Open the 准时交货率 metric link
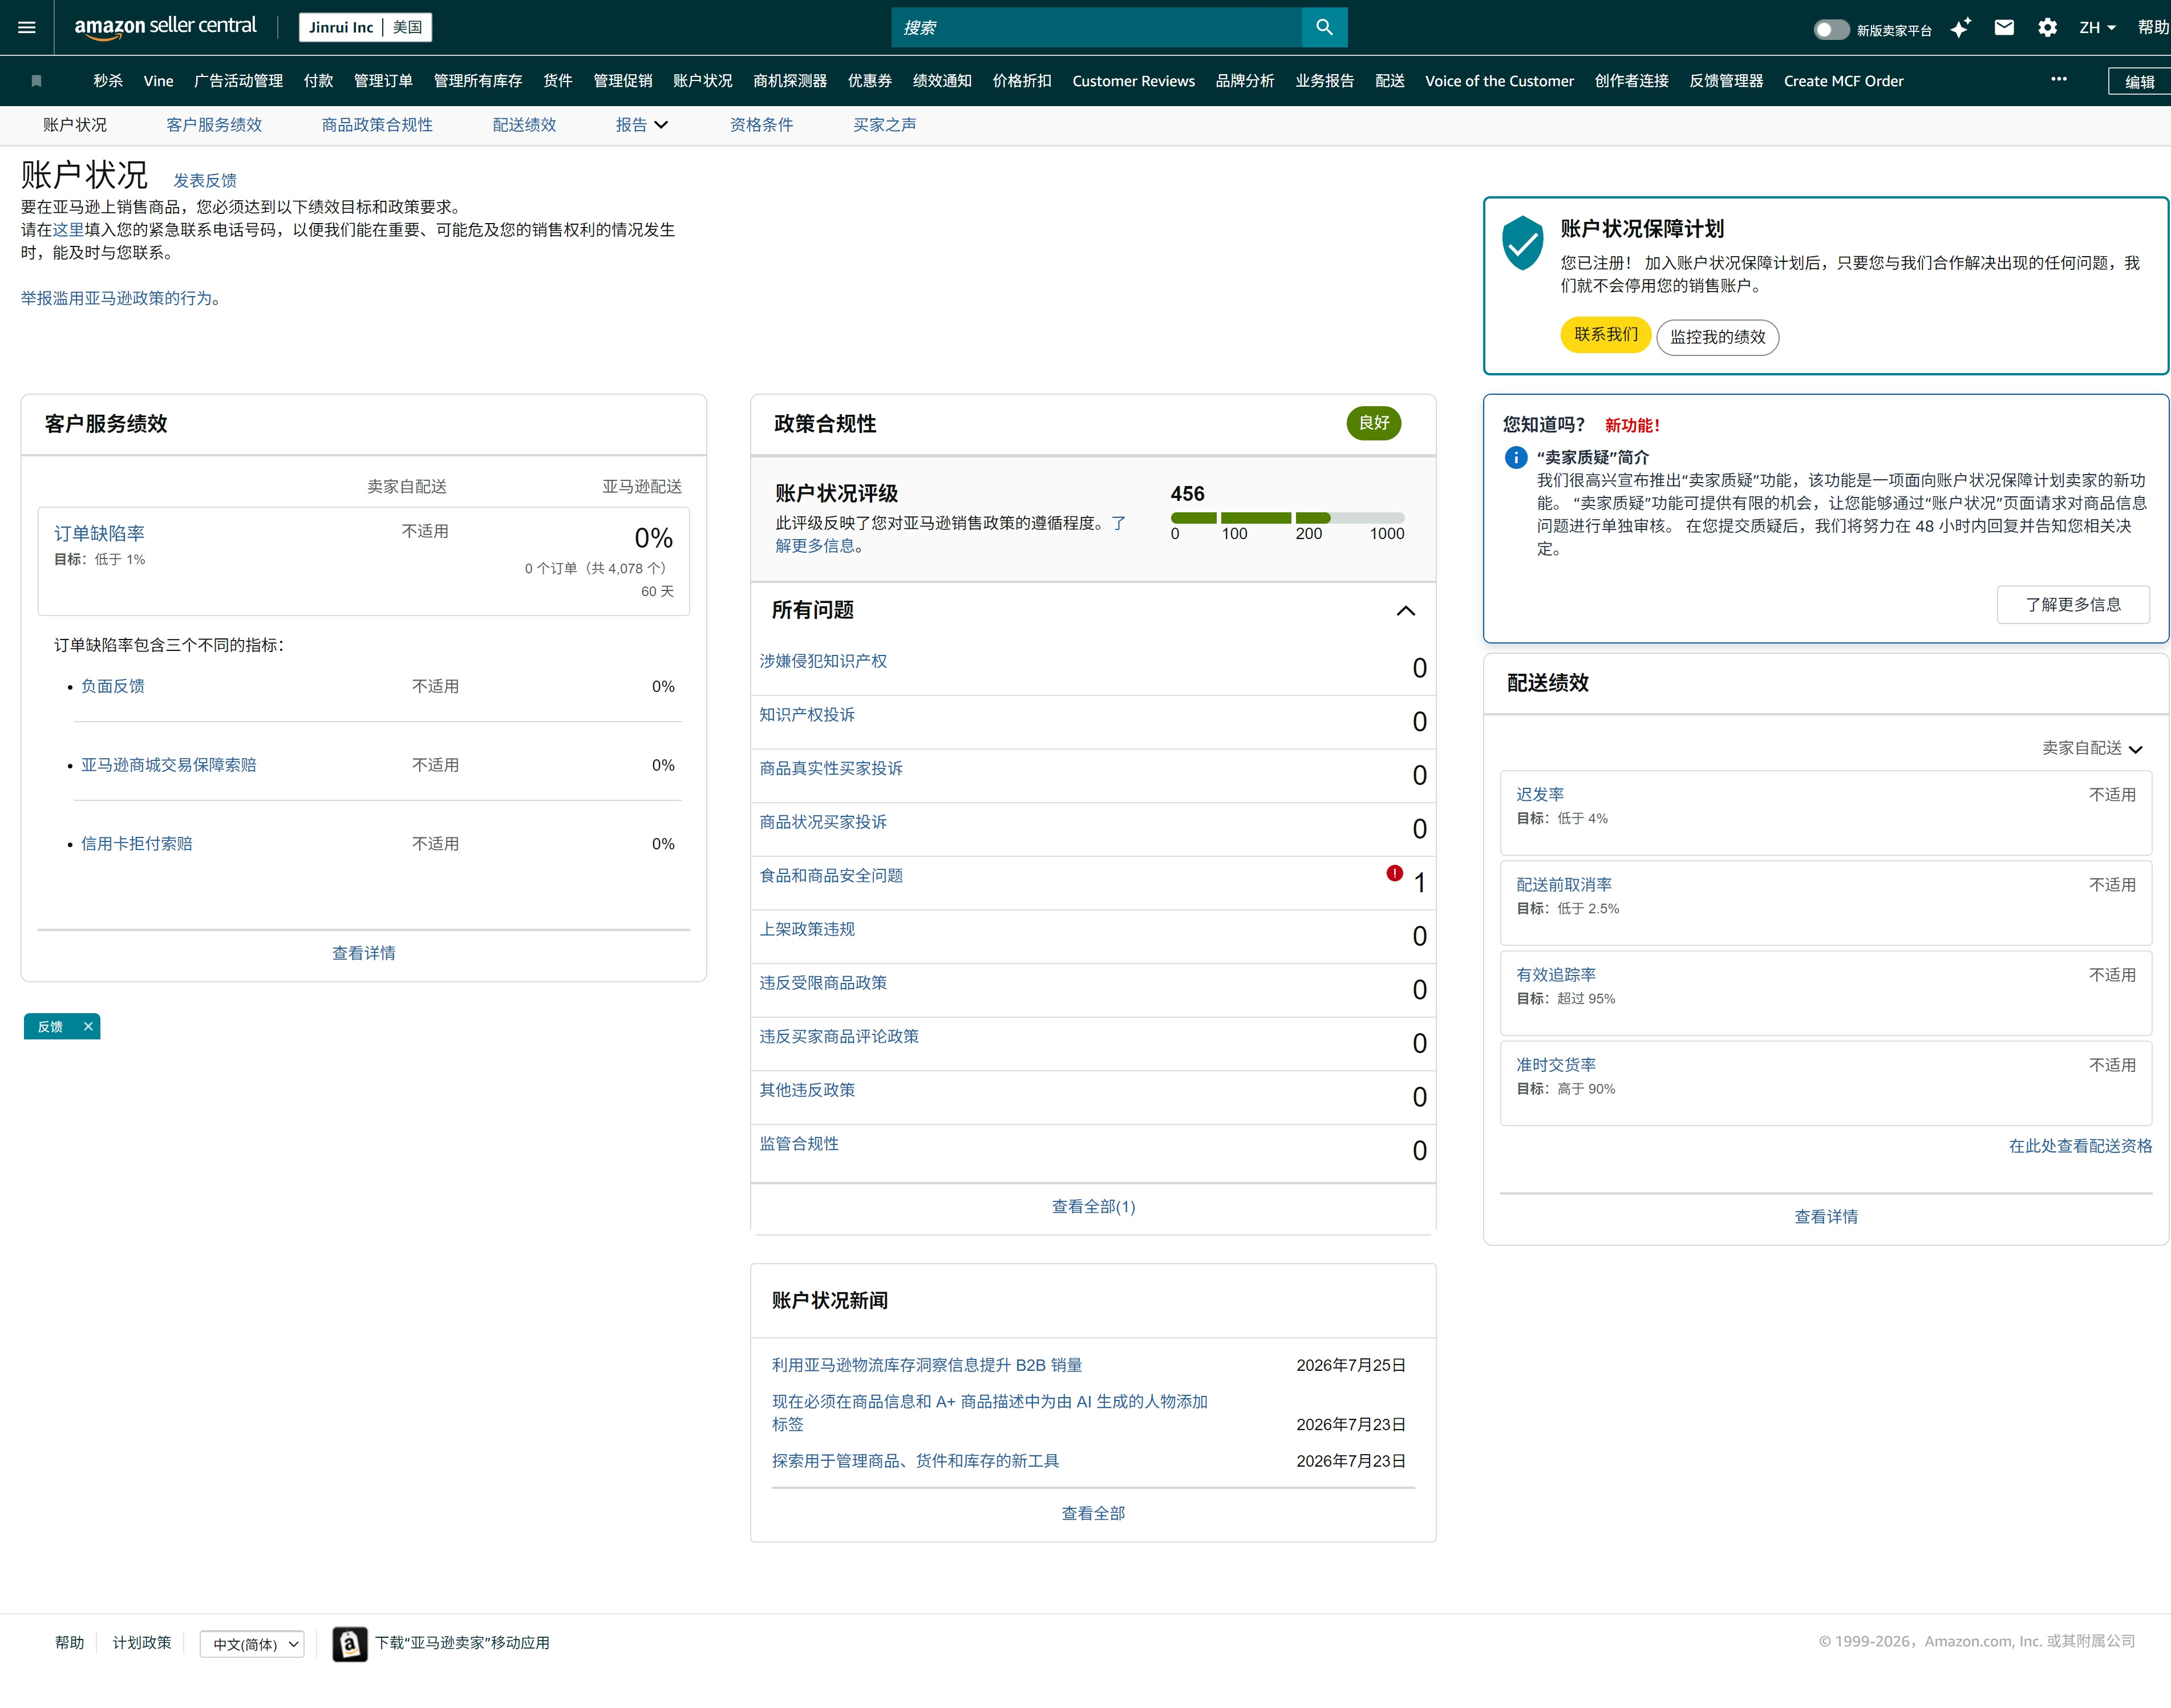Viewport: 2171px width, 1708px height. [x=1556, y=1065]
